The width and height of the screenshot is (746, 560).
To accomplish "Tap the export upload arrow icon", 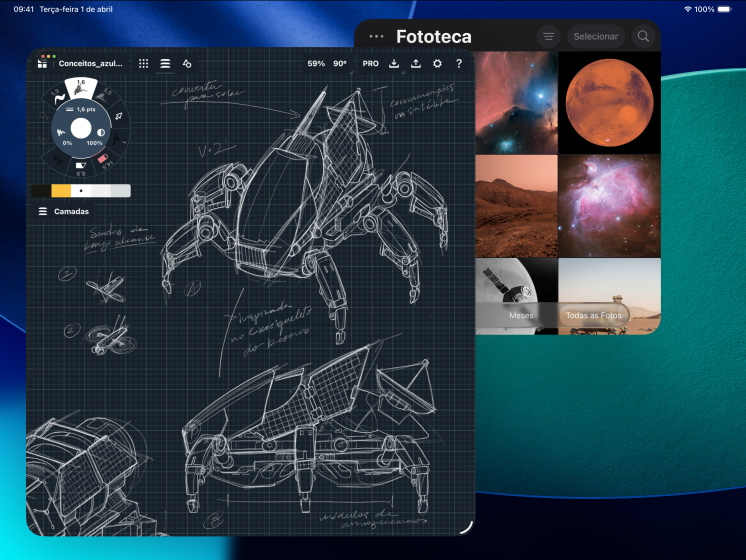I will [416, 63].
